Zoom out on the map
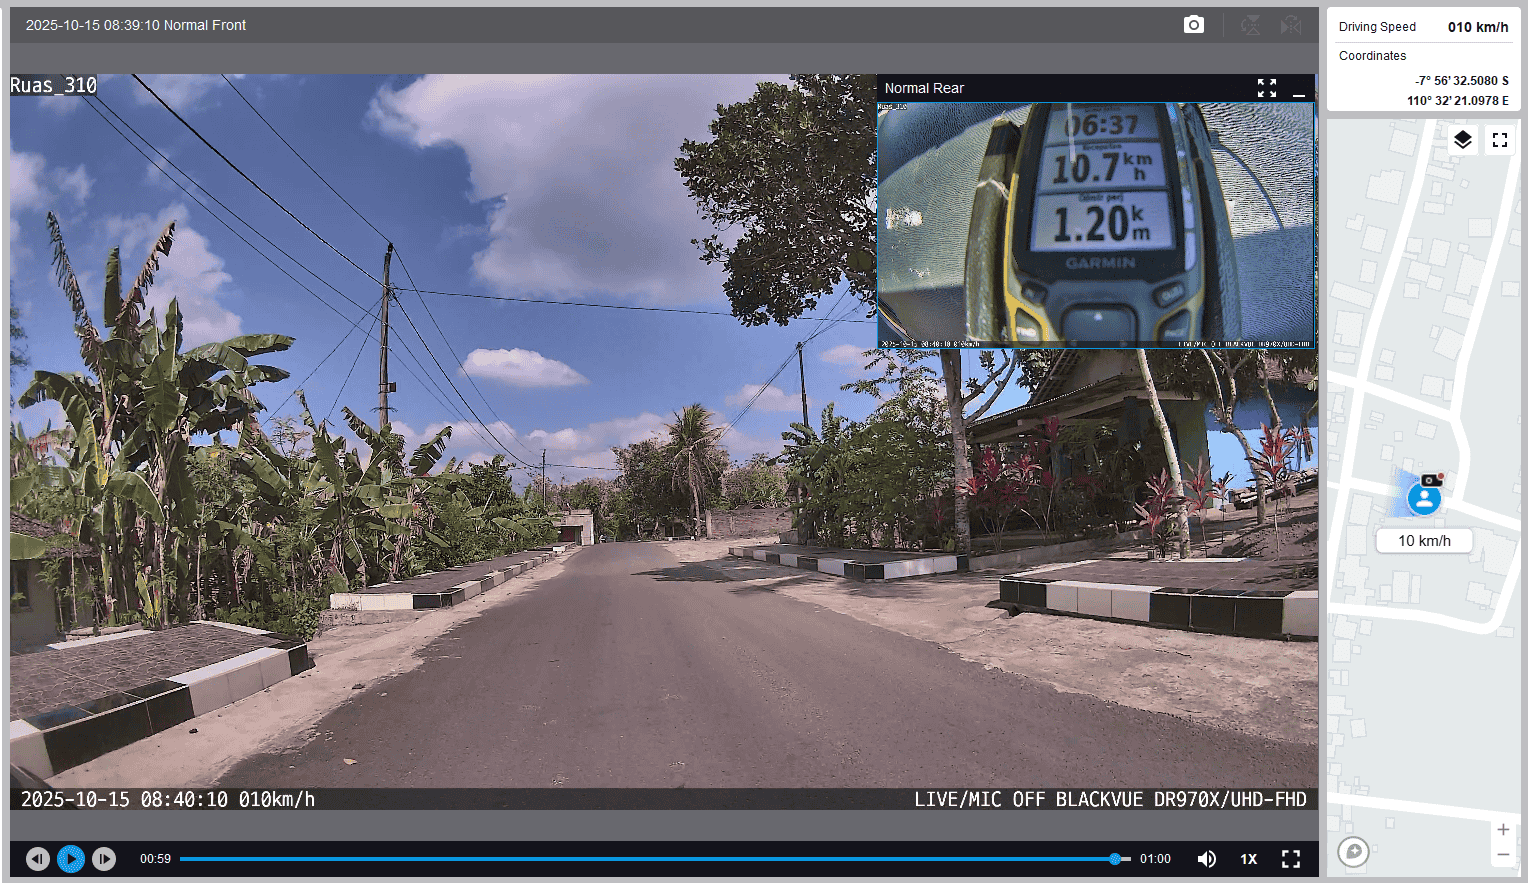This screenshot has width=1528, height=883. (x=1503, y=854)
